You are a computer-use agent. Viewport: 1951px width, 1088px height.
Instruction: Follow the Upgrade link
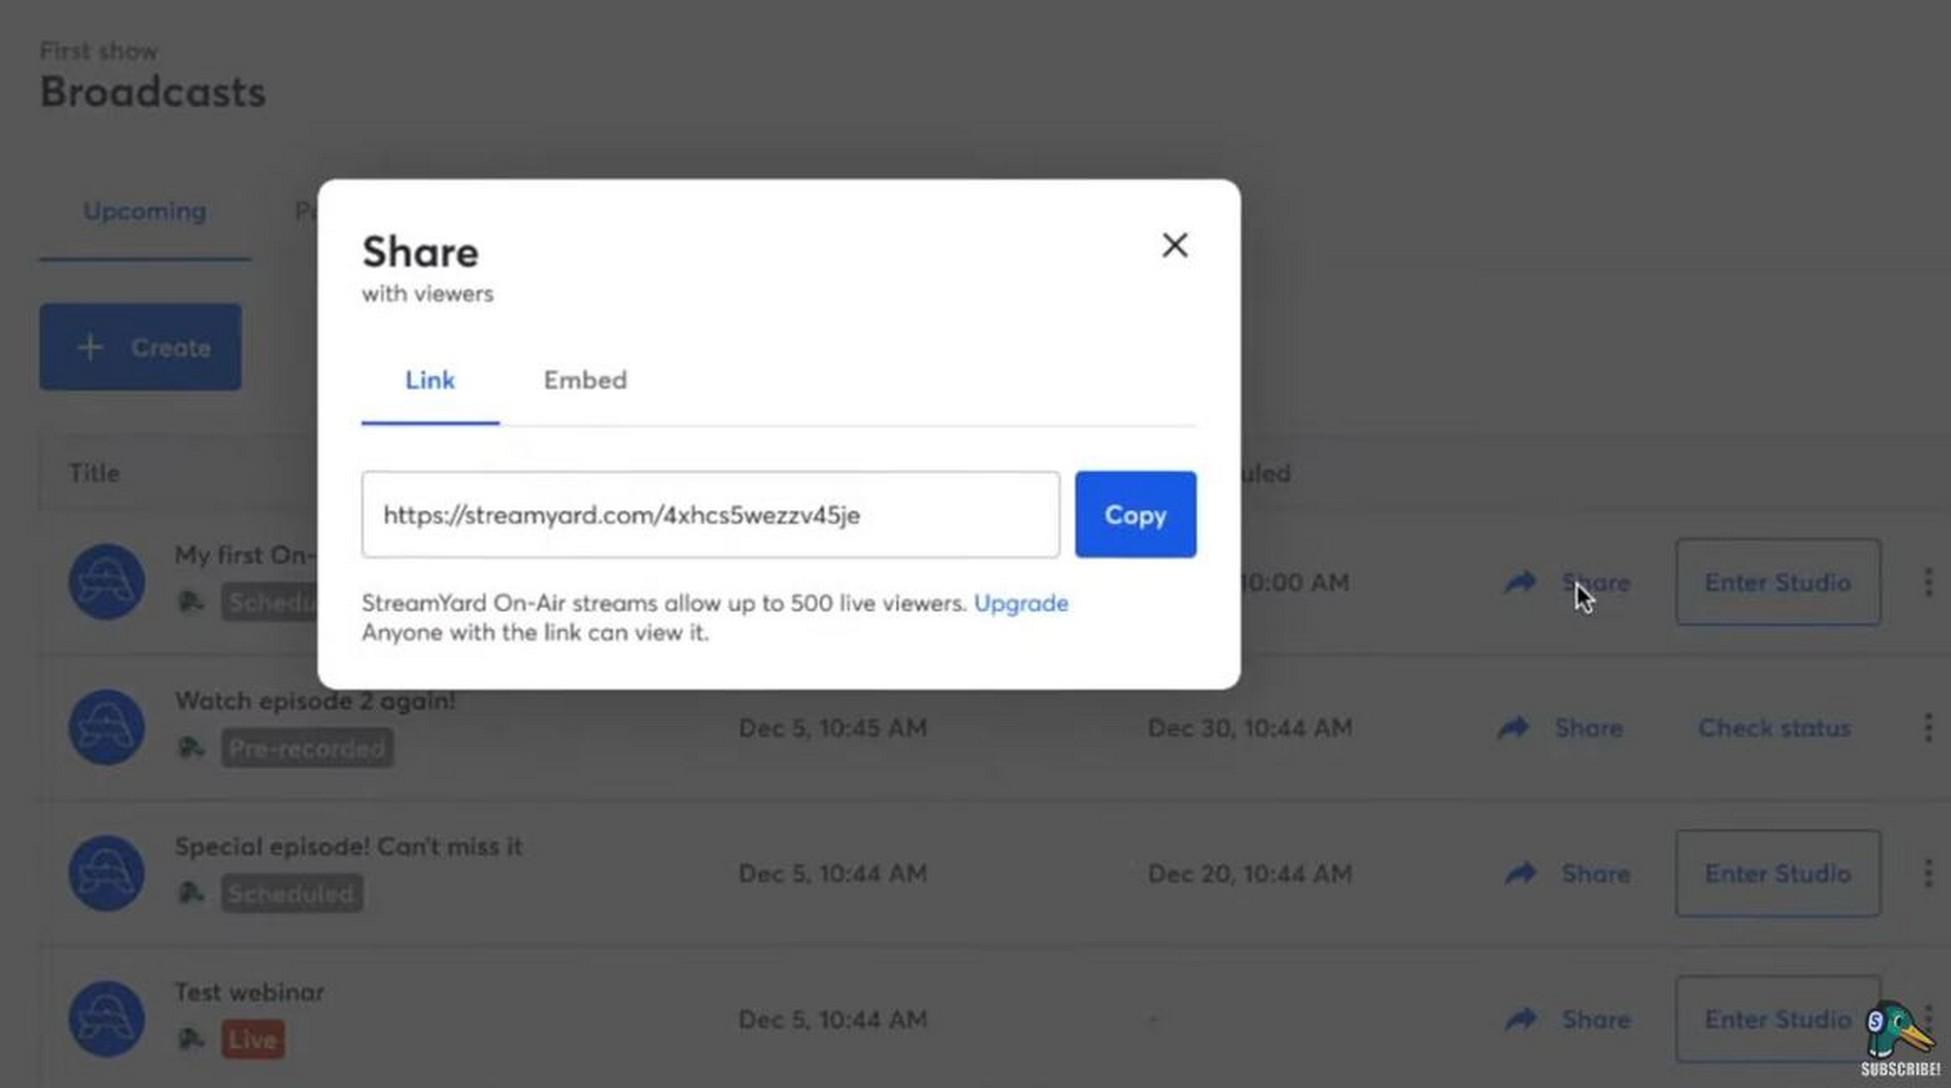tap(1021, 603)
